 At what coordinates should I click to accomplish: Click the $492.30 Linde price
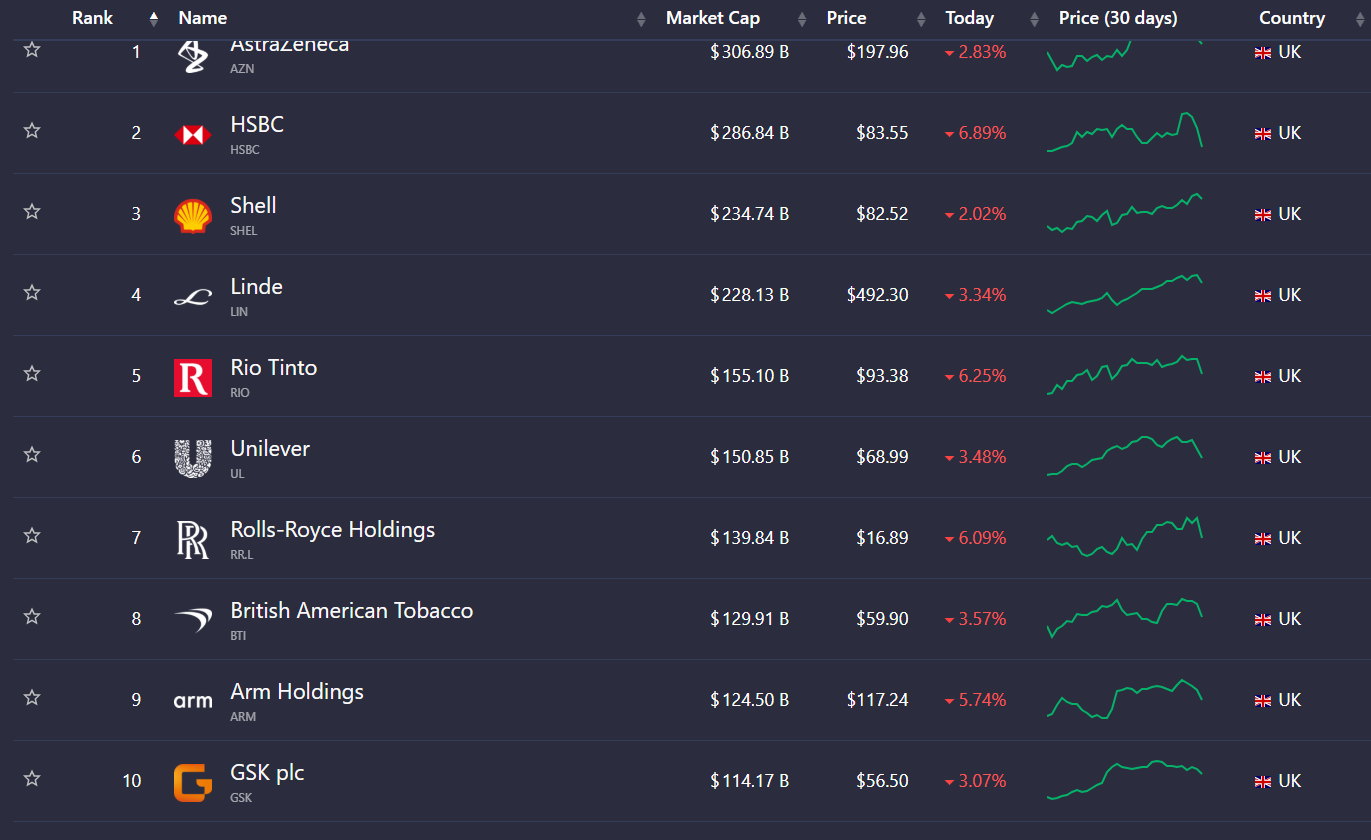click(x=878, y=295)
